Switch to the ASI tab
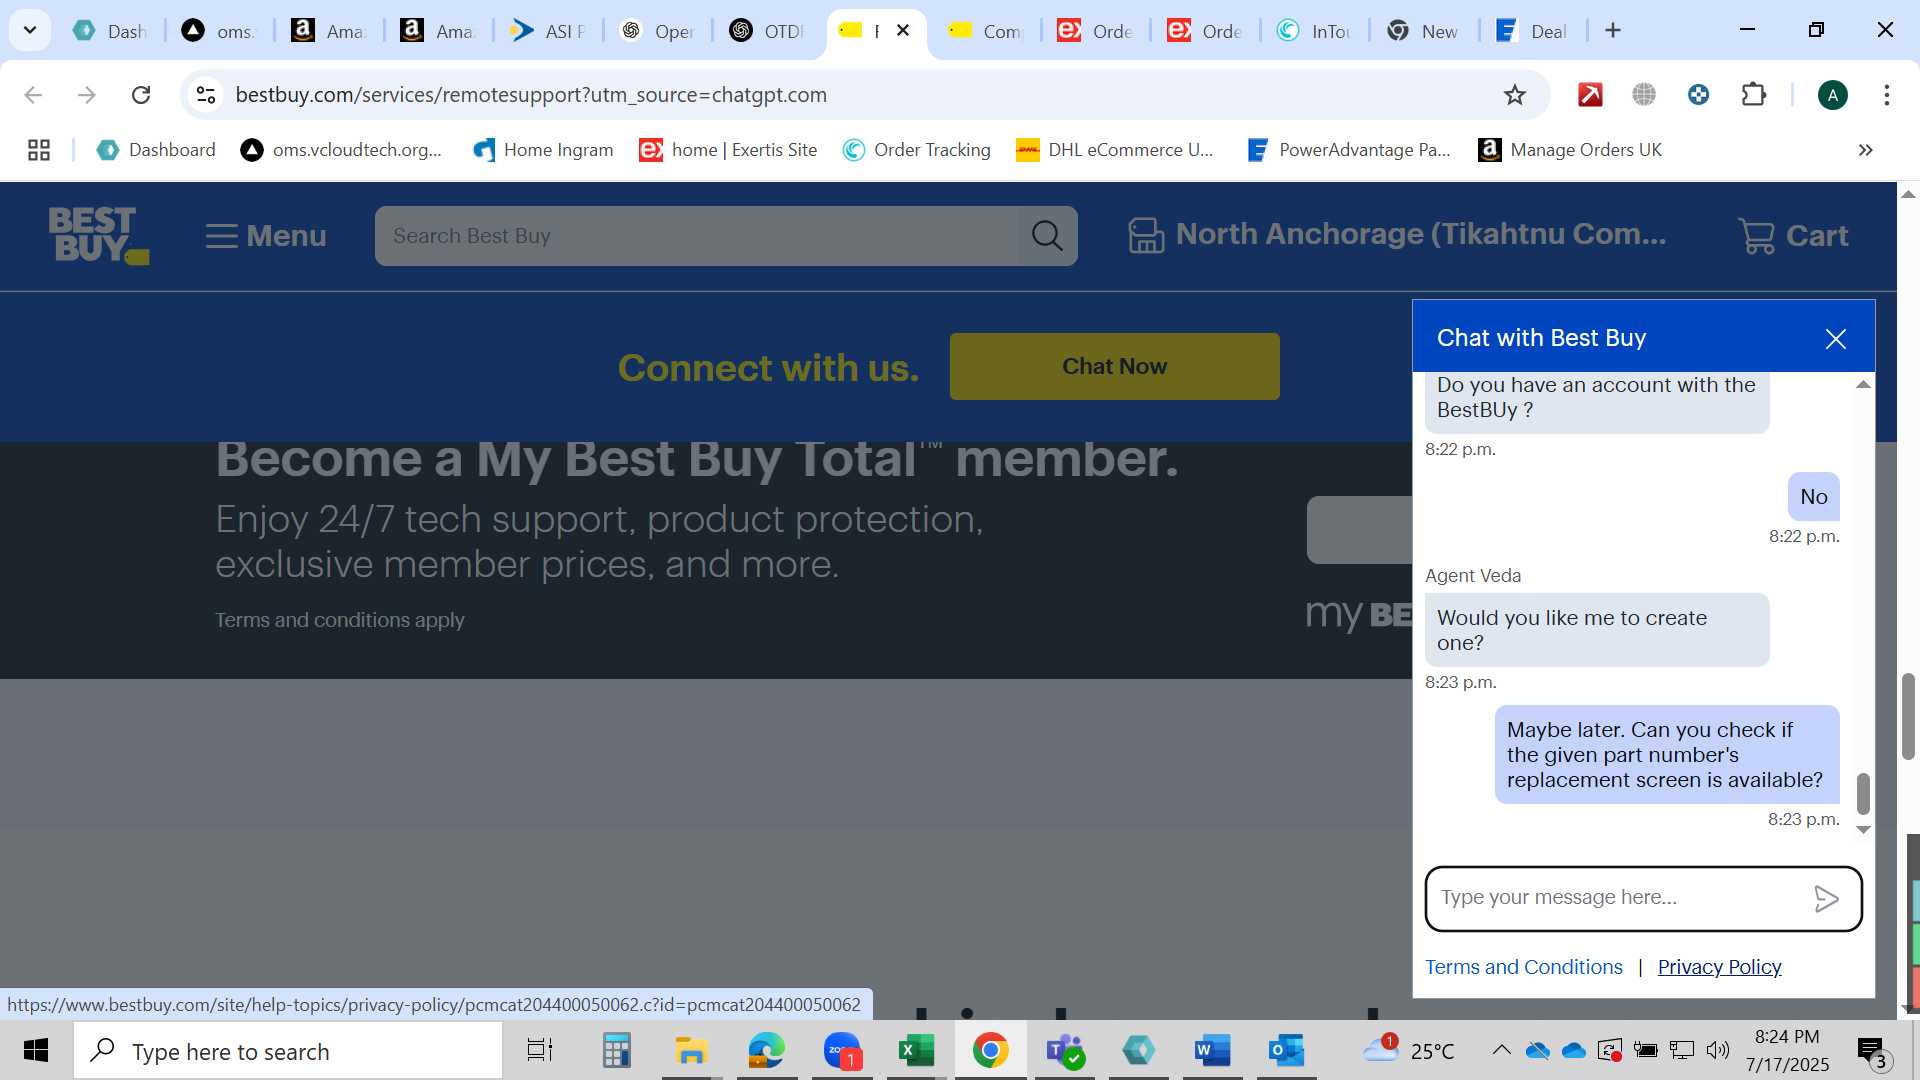The image size is (1920, 1080). [x=548, y=31]
